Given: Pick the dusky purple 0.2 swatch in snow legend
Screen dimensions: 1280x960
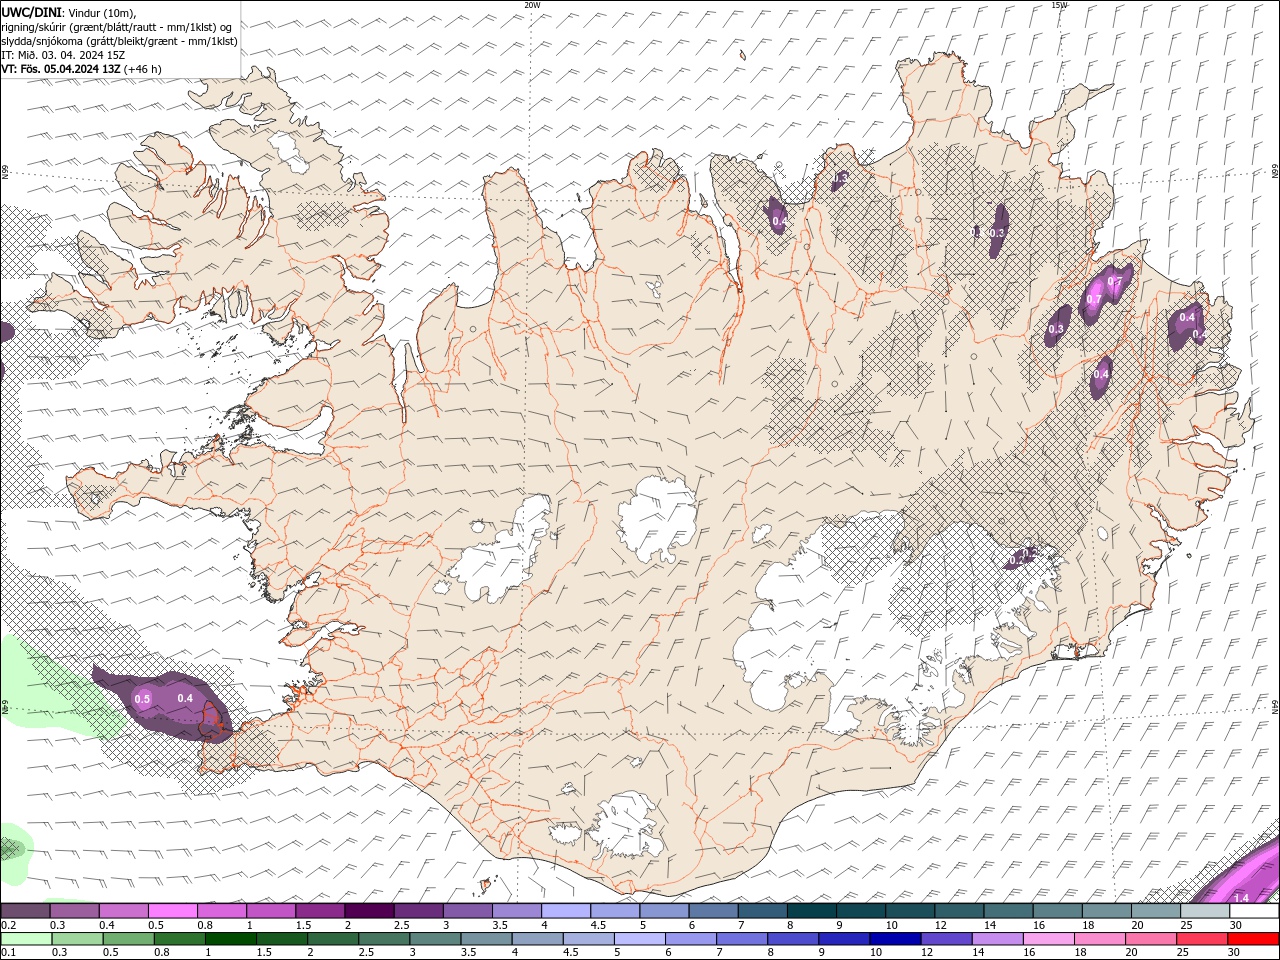Looking at the screenshot, I should pyautogui.click(x=25, y=911).
